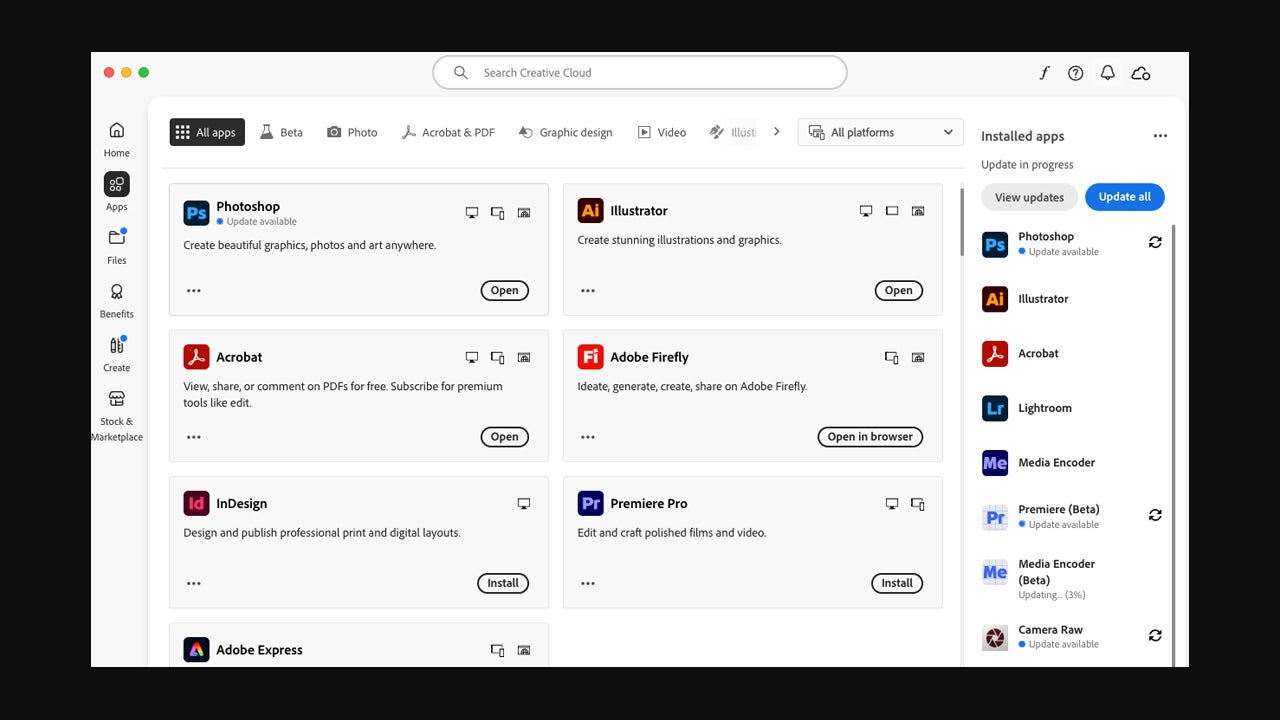Click the help question mark icon
The image size is (1280, 720).
pyautogui.click(x=1075, y=73)
